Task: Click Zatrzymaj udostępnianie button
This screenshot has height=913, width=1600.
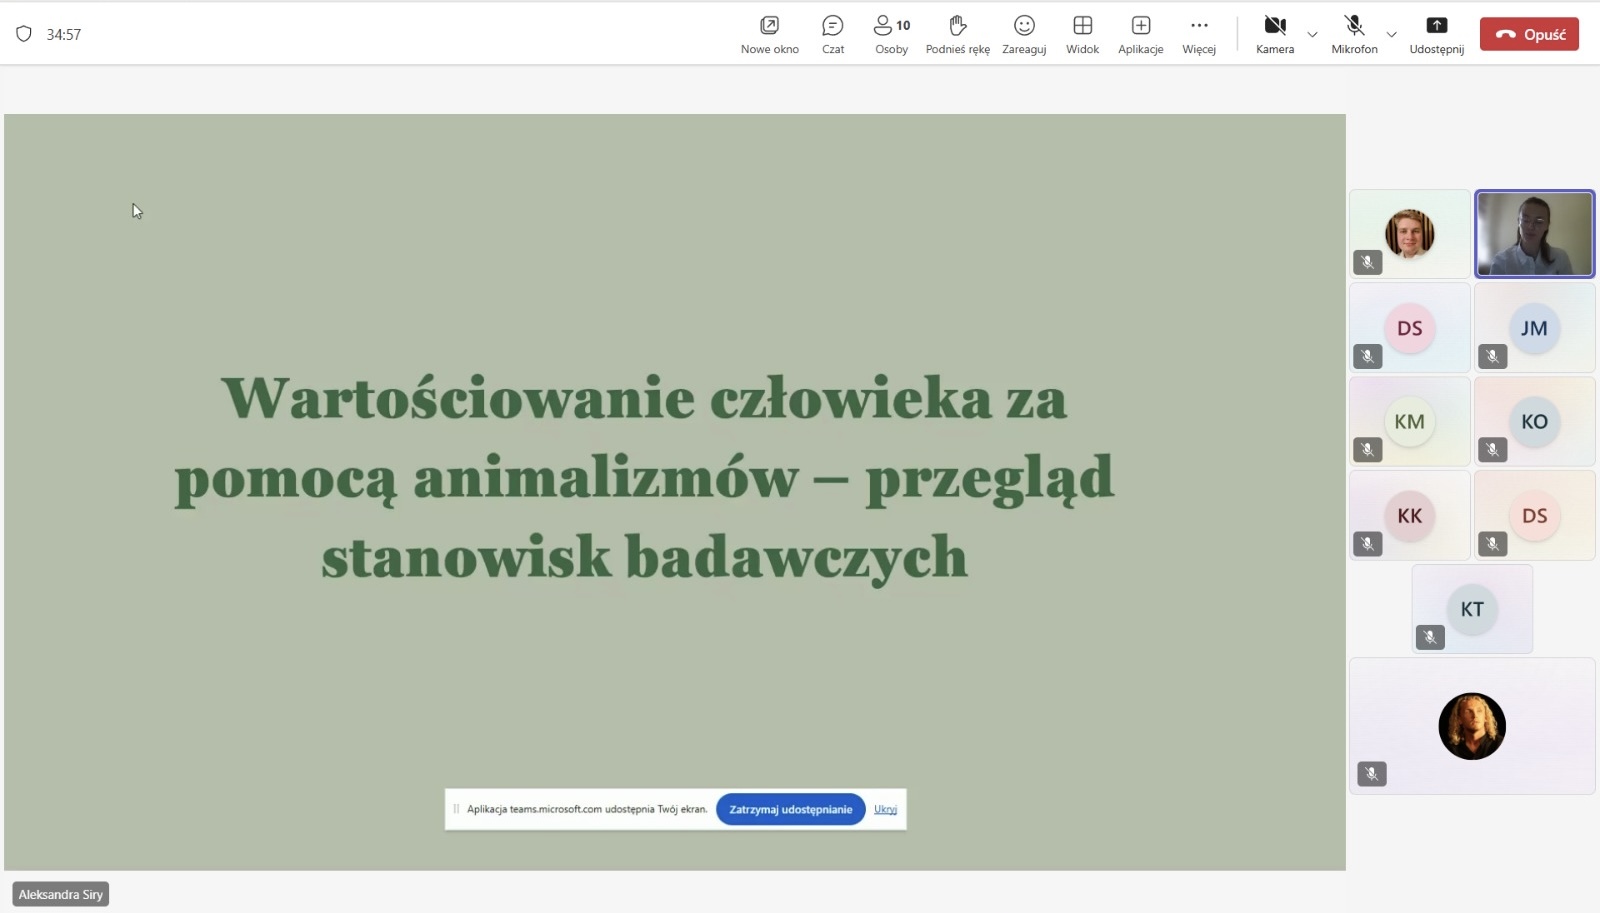Action: 790,809
